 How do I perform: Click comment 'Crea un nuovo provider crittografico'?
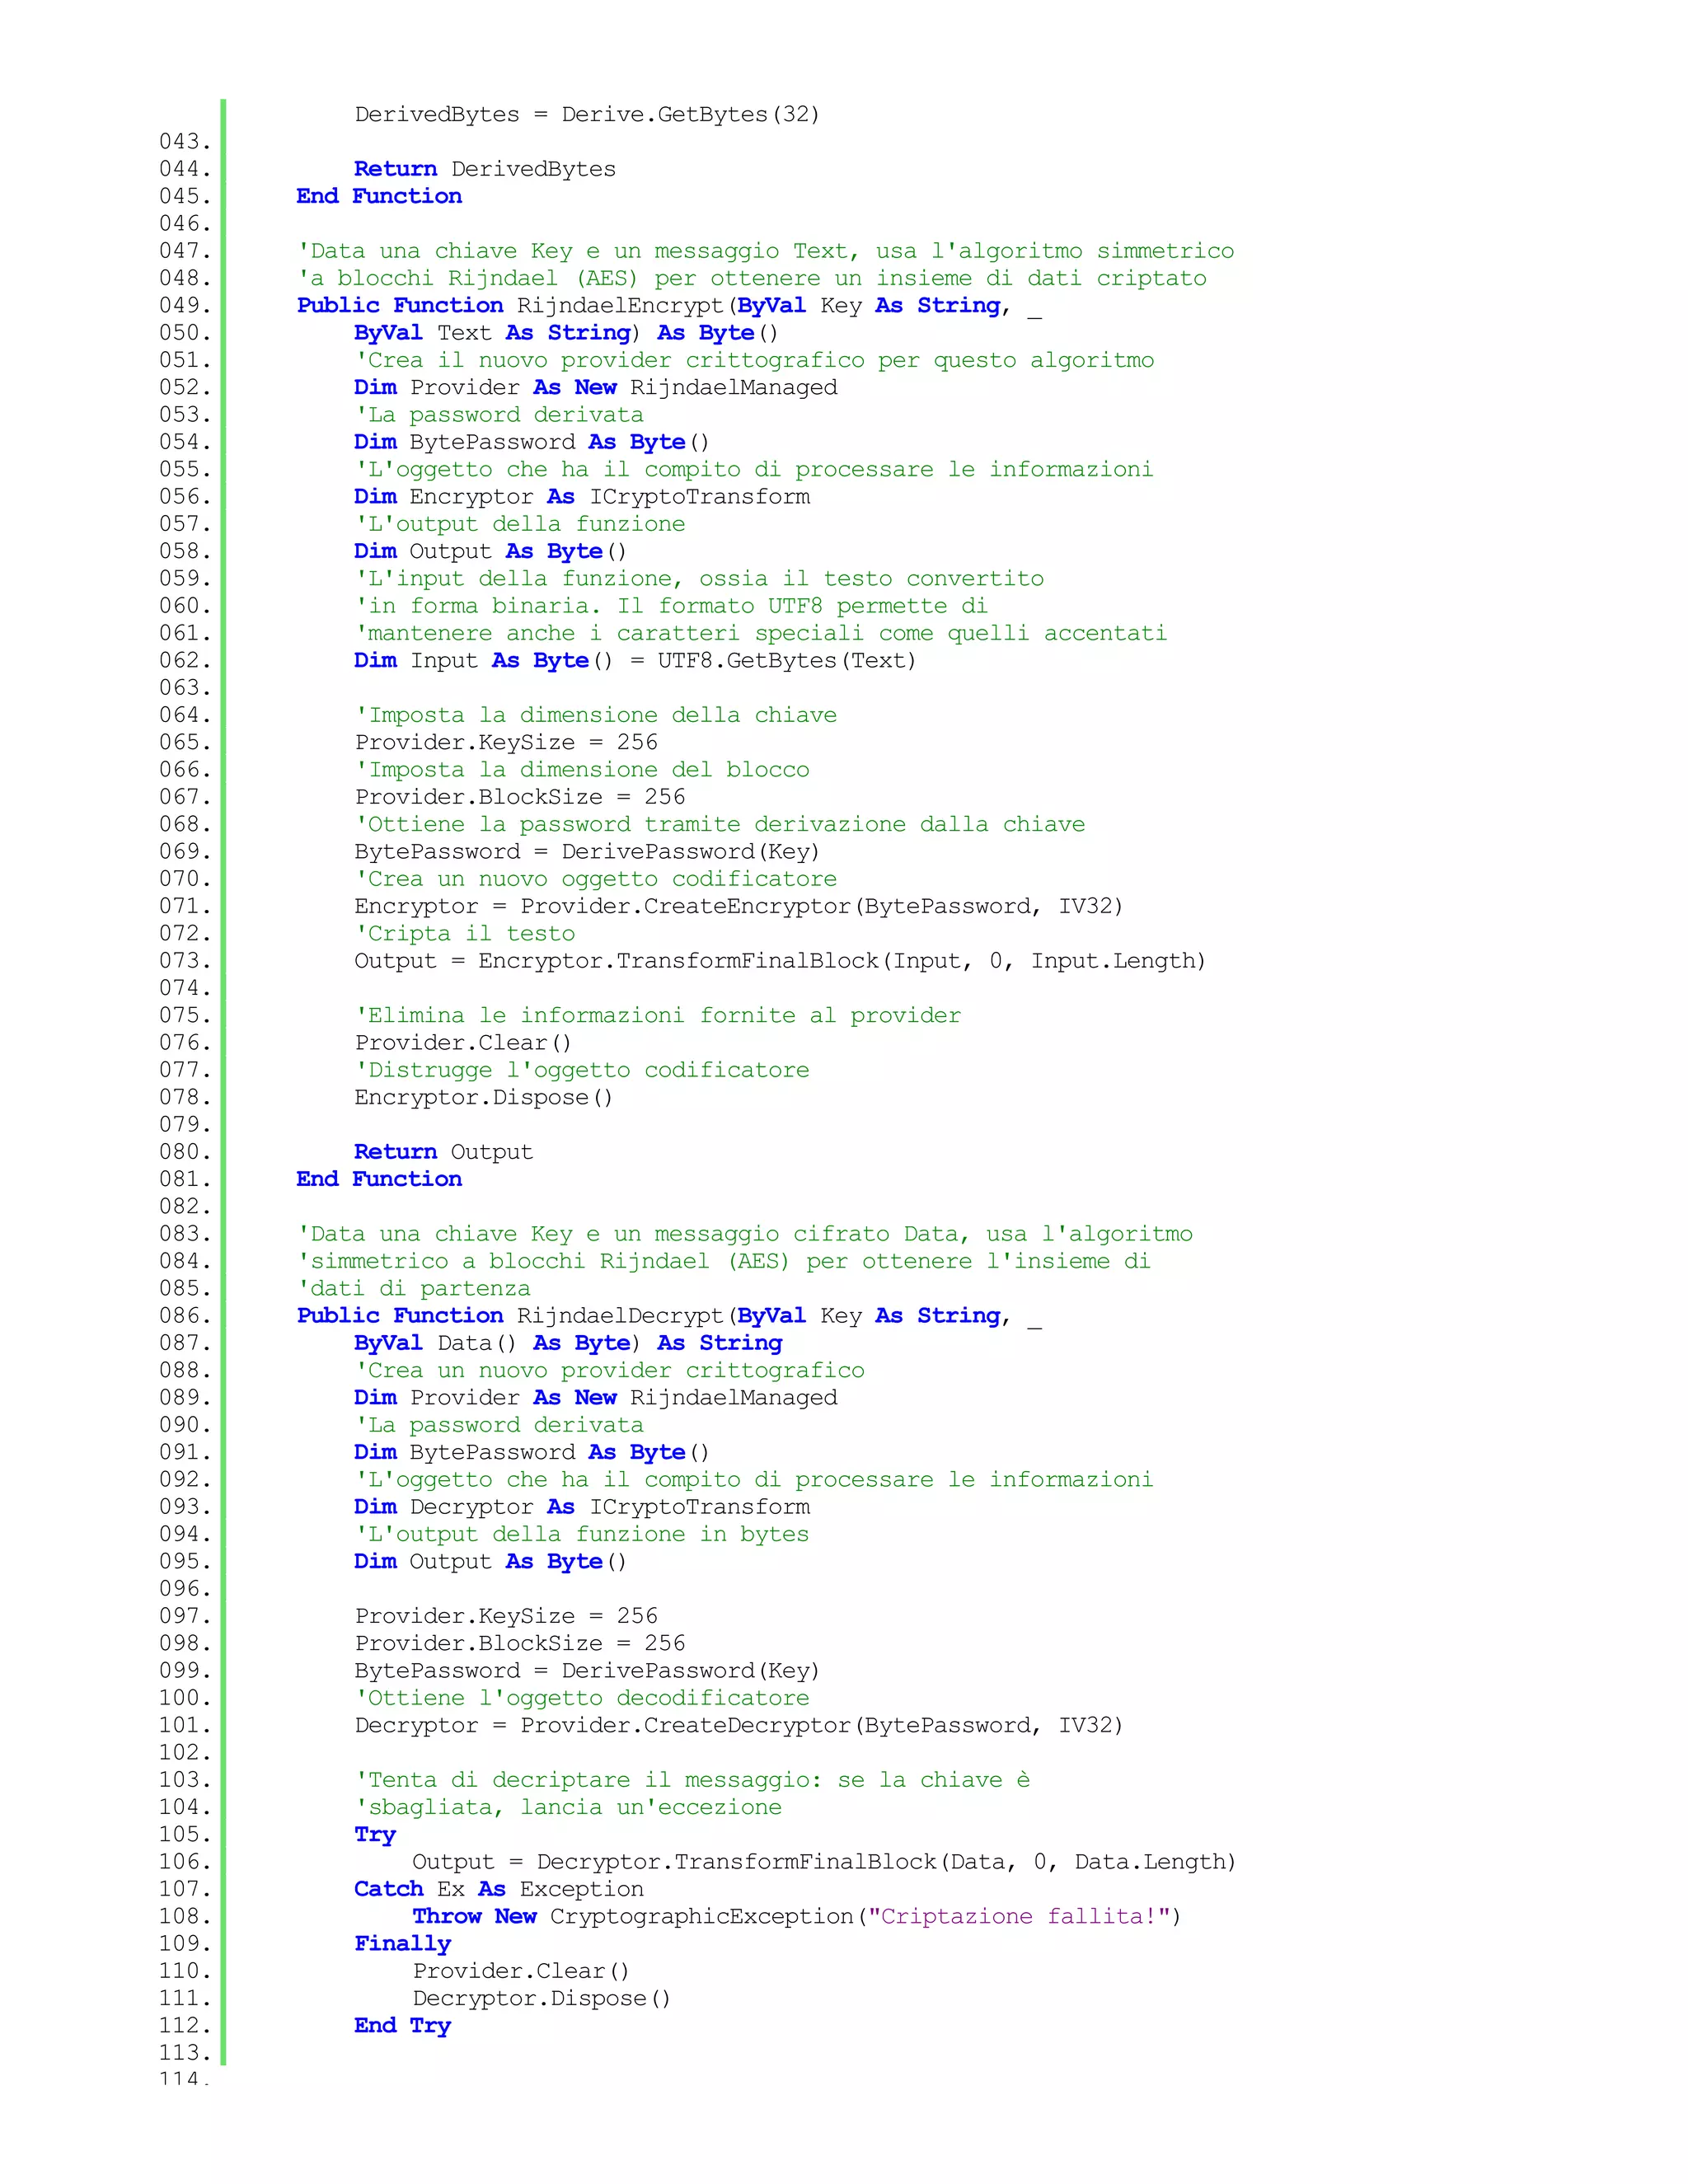coord(611,1370)
